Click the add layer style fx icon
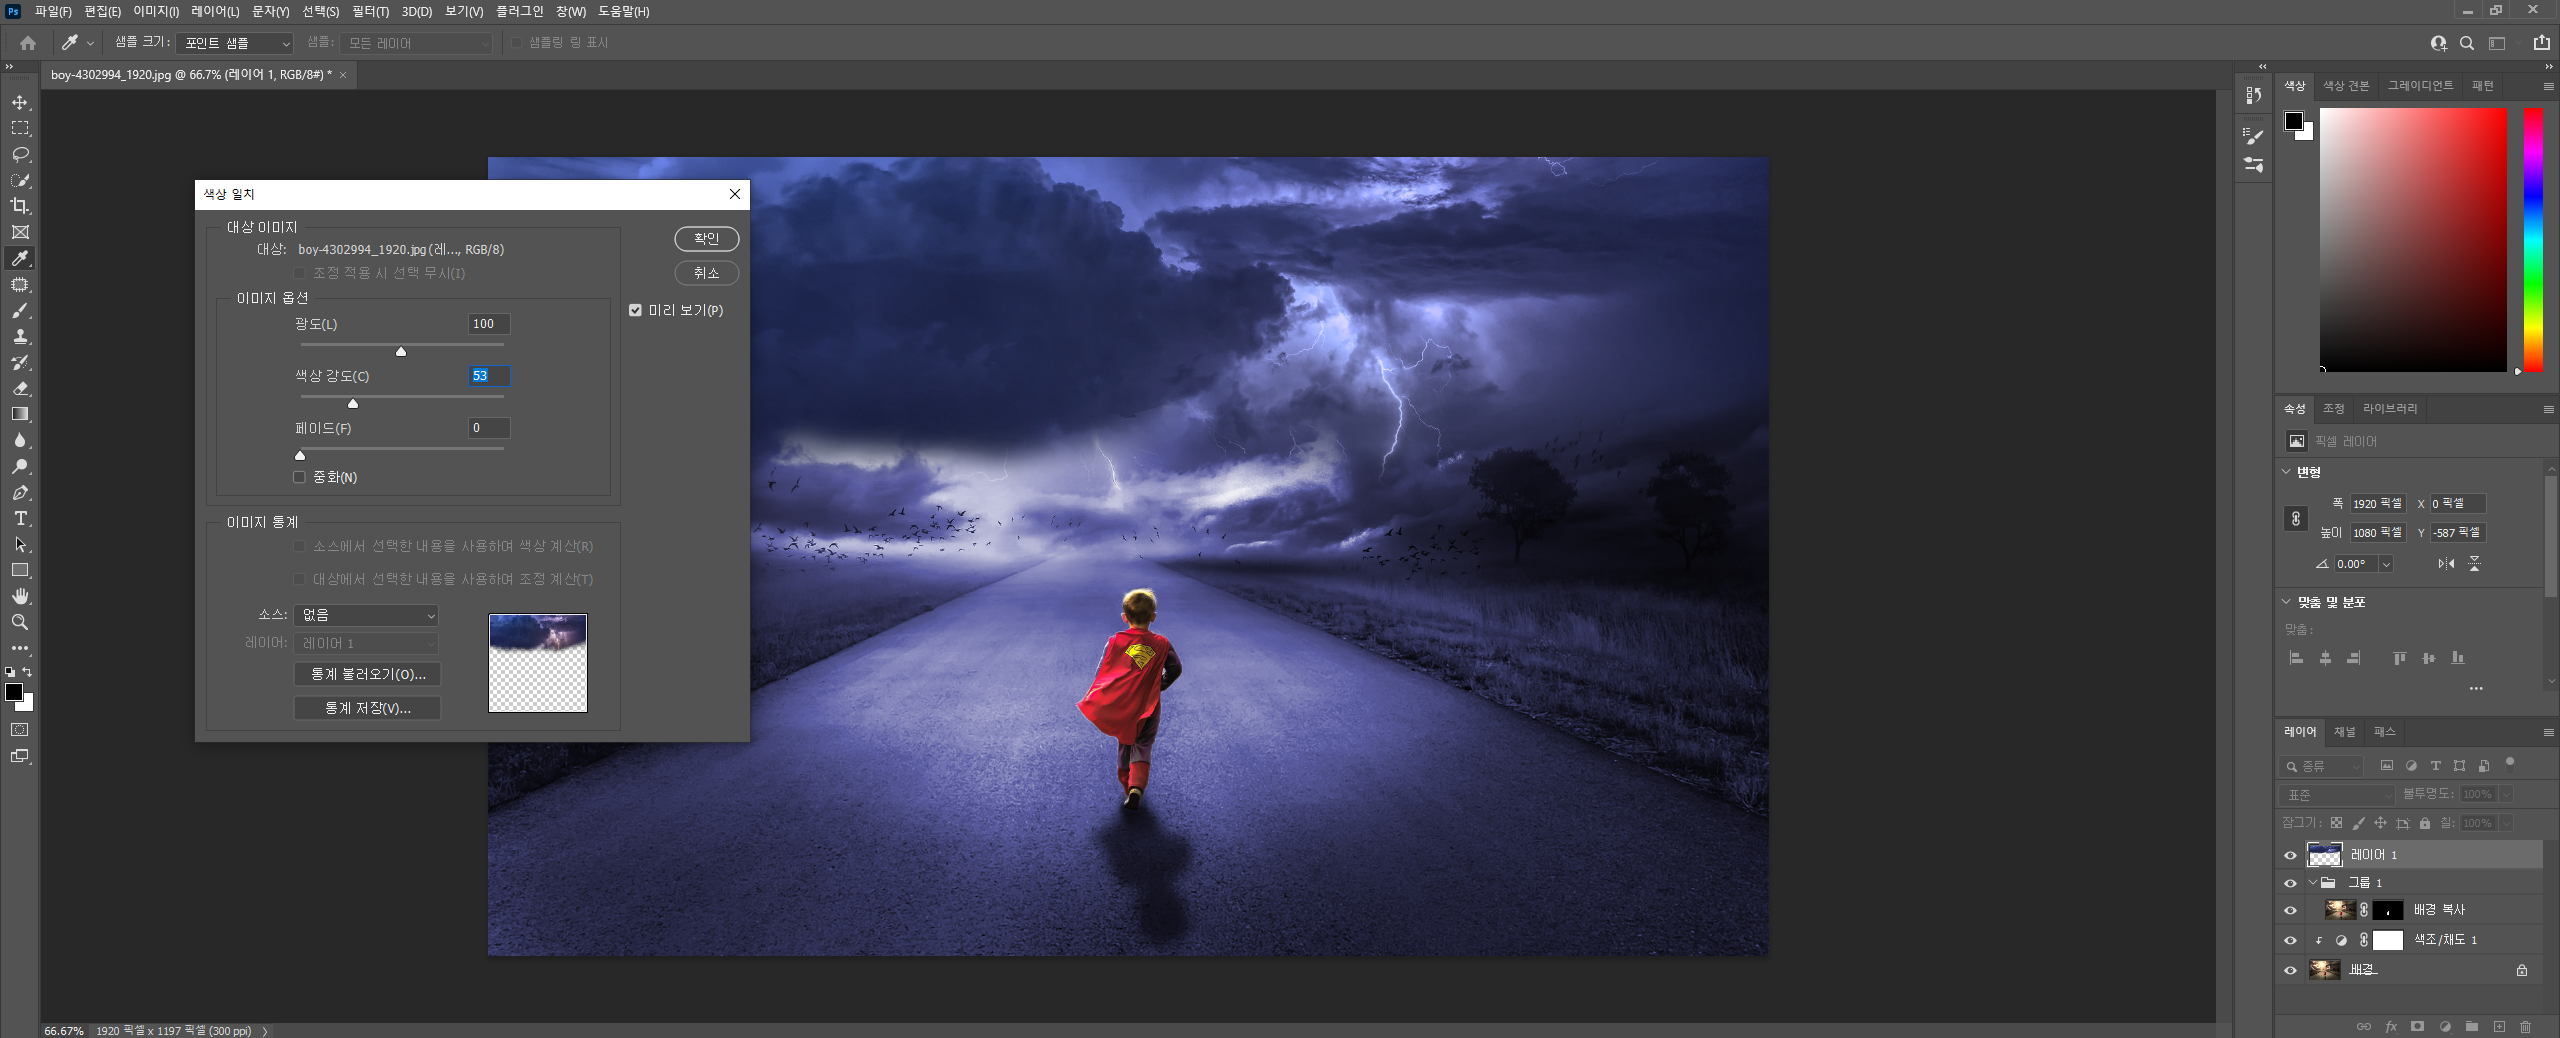 (2391, 1026)
